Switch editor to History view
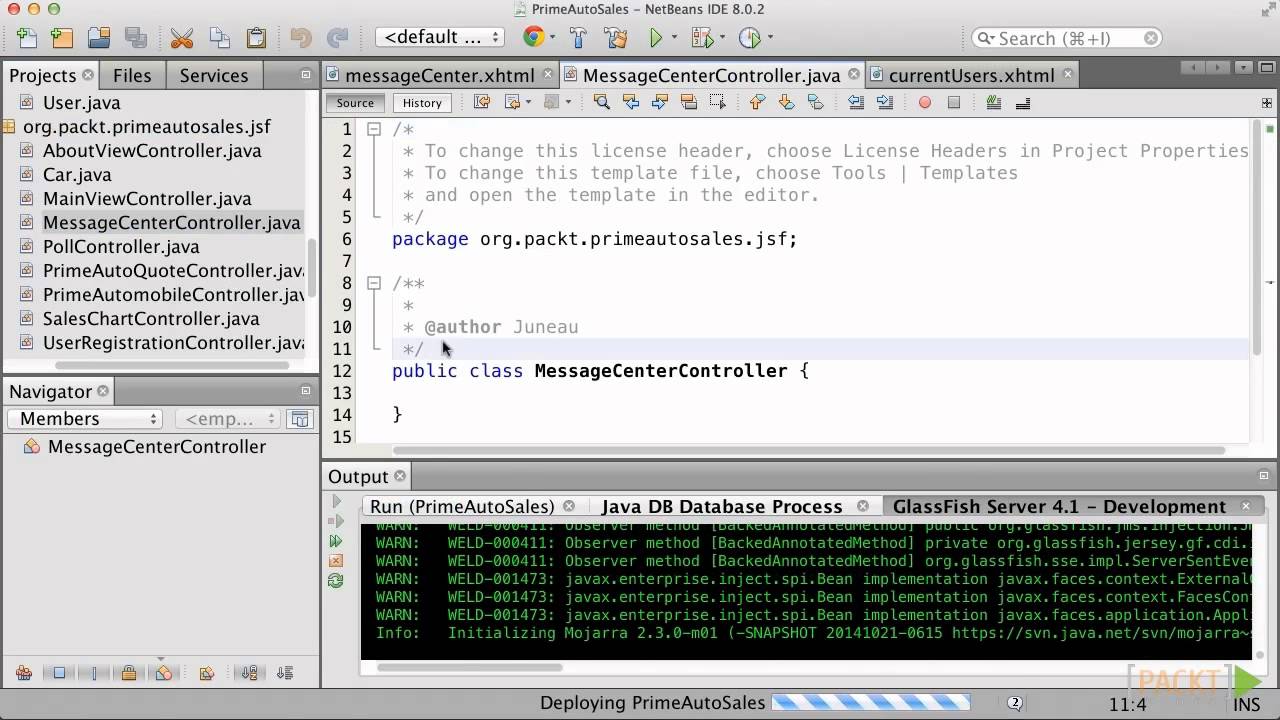This screenshot has height=720, width=1280. 422,103
